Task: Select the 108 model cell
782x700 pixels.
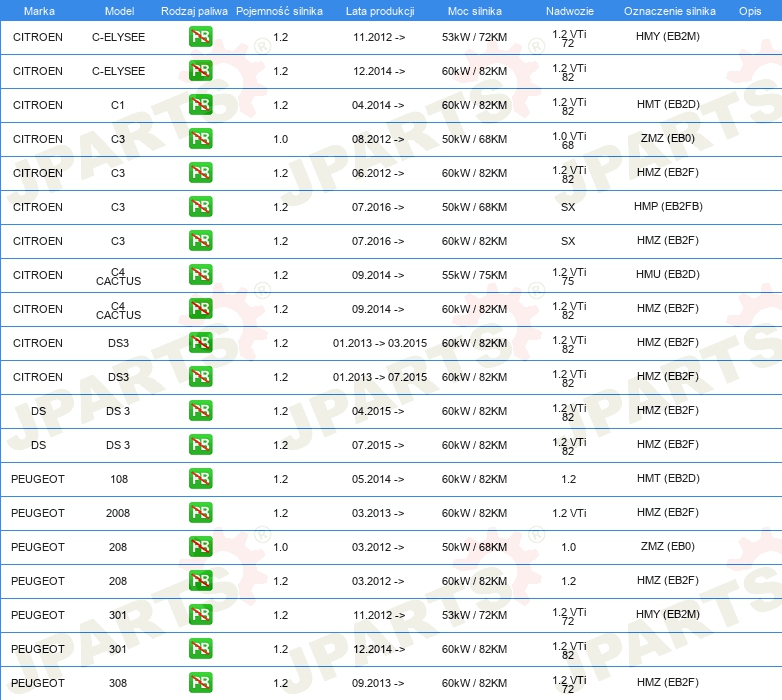Action: coord(119,479)
